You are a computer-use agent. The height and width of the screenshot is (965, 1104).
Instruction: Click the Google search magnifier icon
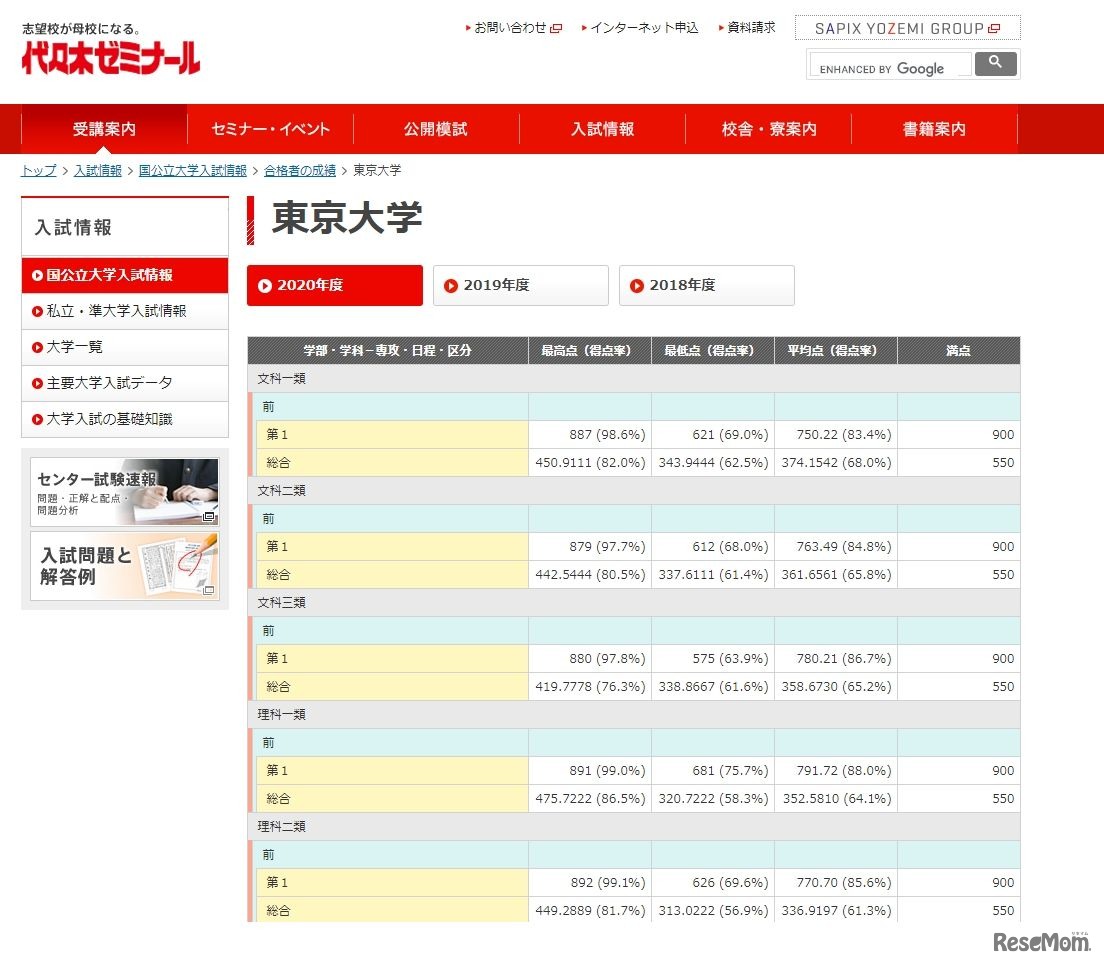point(994,63)
